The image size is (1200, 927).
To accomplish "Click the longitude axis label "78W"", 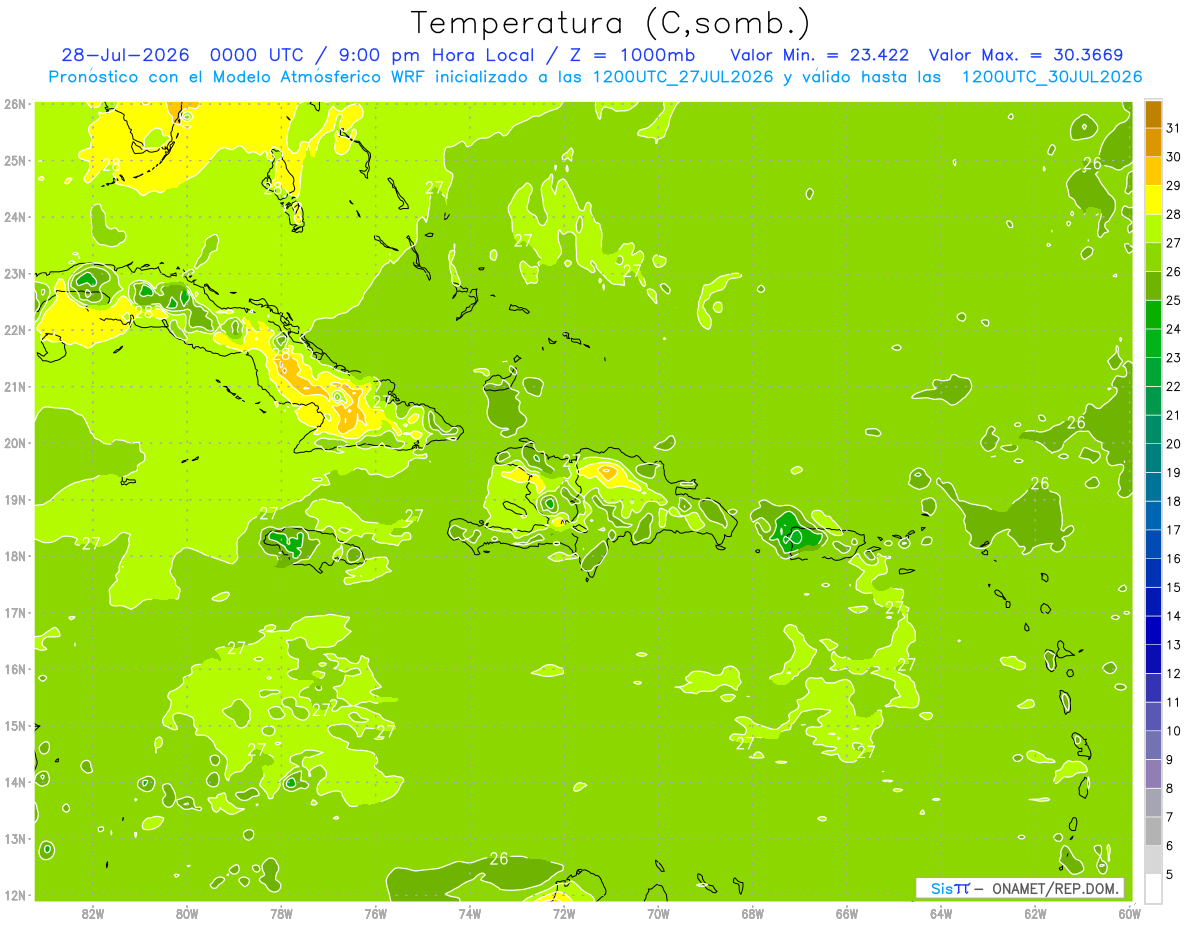I will [x=281, y=914].
